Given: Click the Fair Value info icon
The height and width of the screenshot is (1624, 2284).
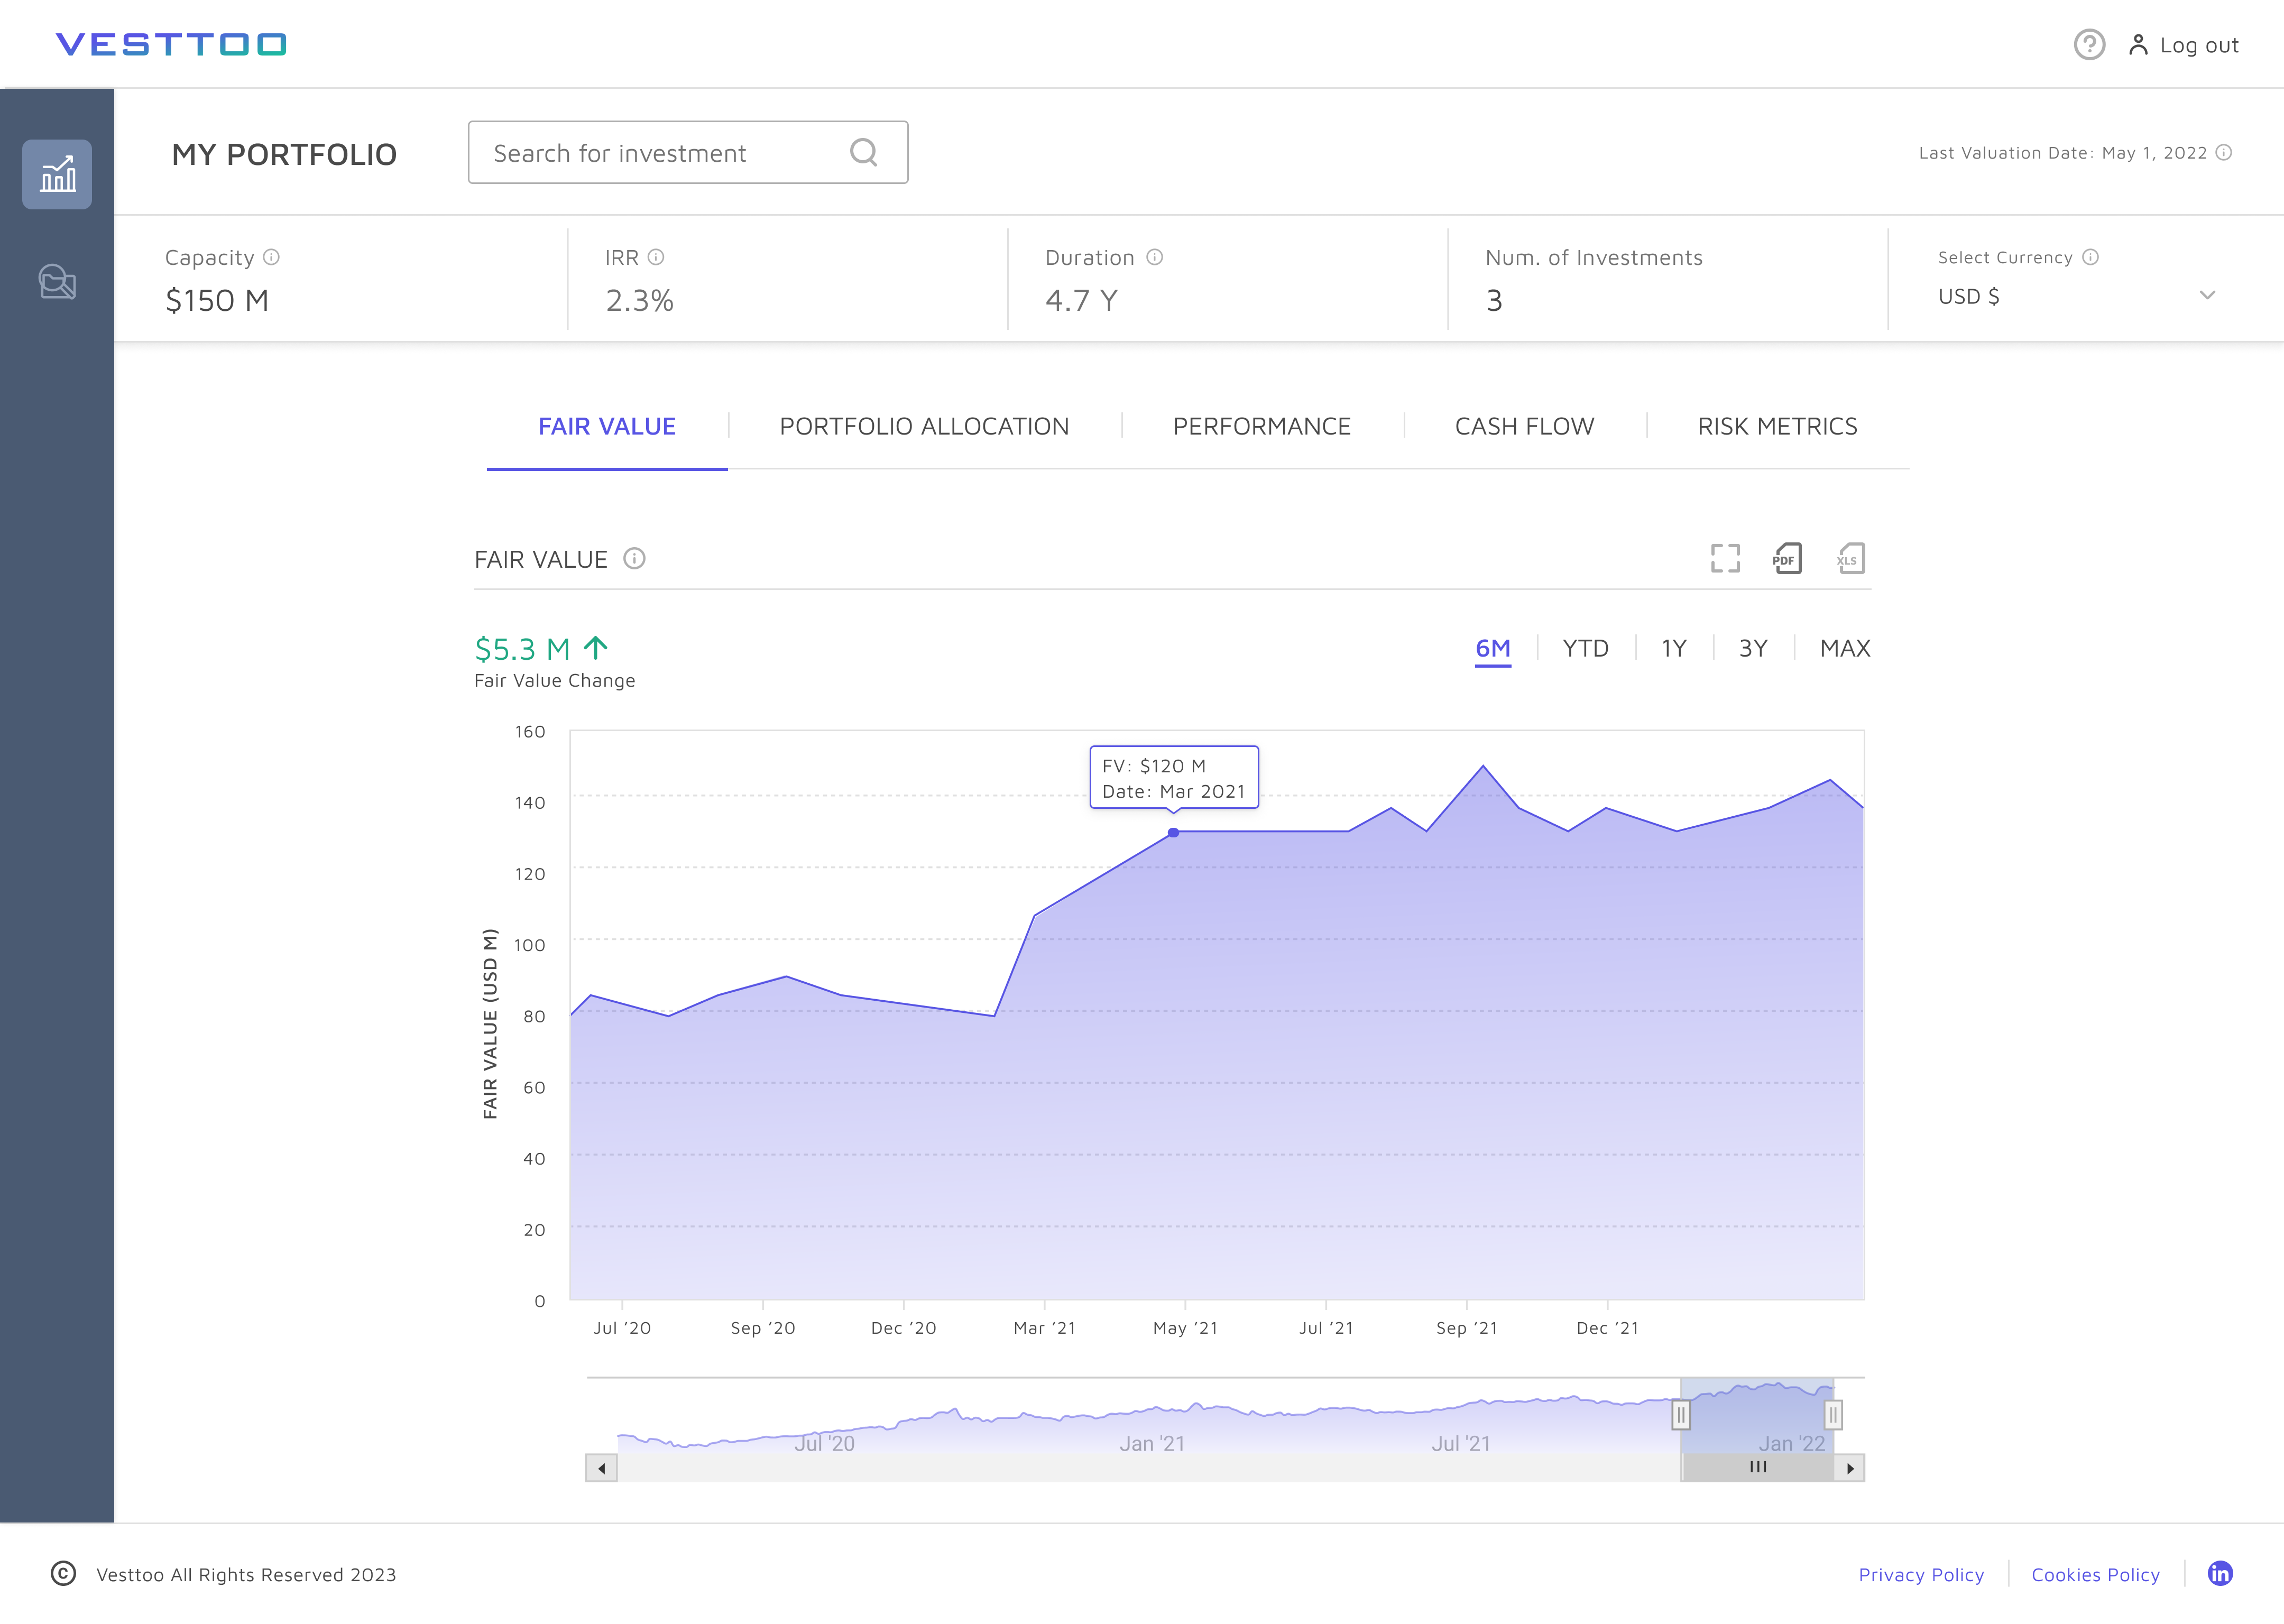Looking at the screenshot, I should (x=634, y=558).
